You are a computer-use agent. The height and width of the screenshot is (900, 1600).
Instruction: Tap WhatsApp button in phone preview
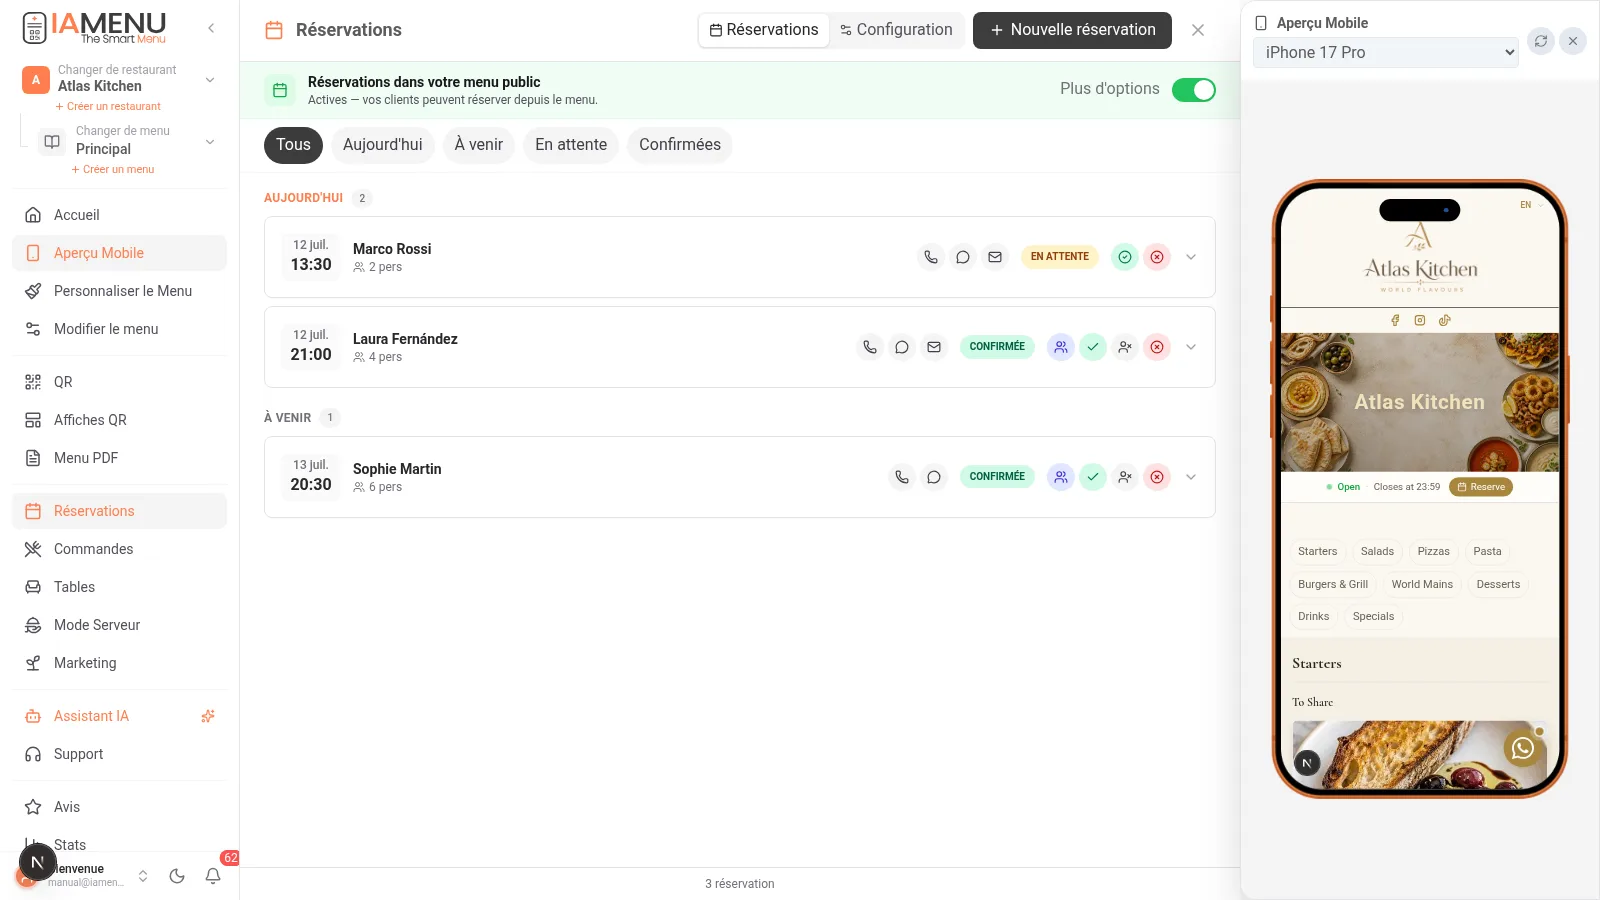point(1523,748)
